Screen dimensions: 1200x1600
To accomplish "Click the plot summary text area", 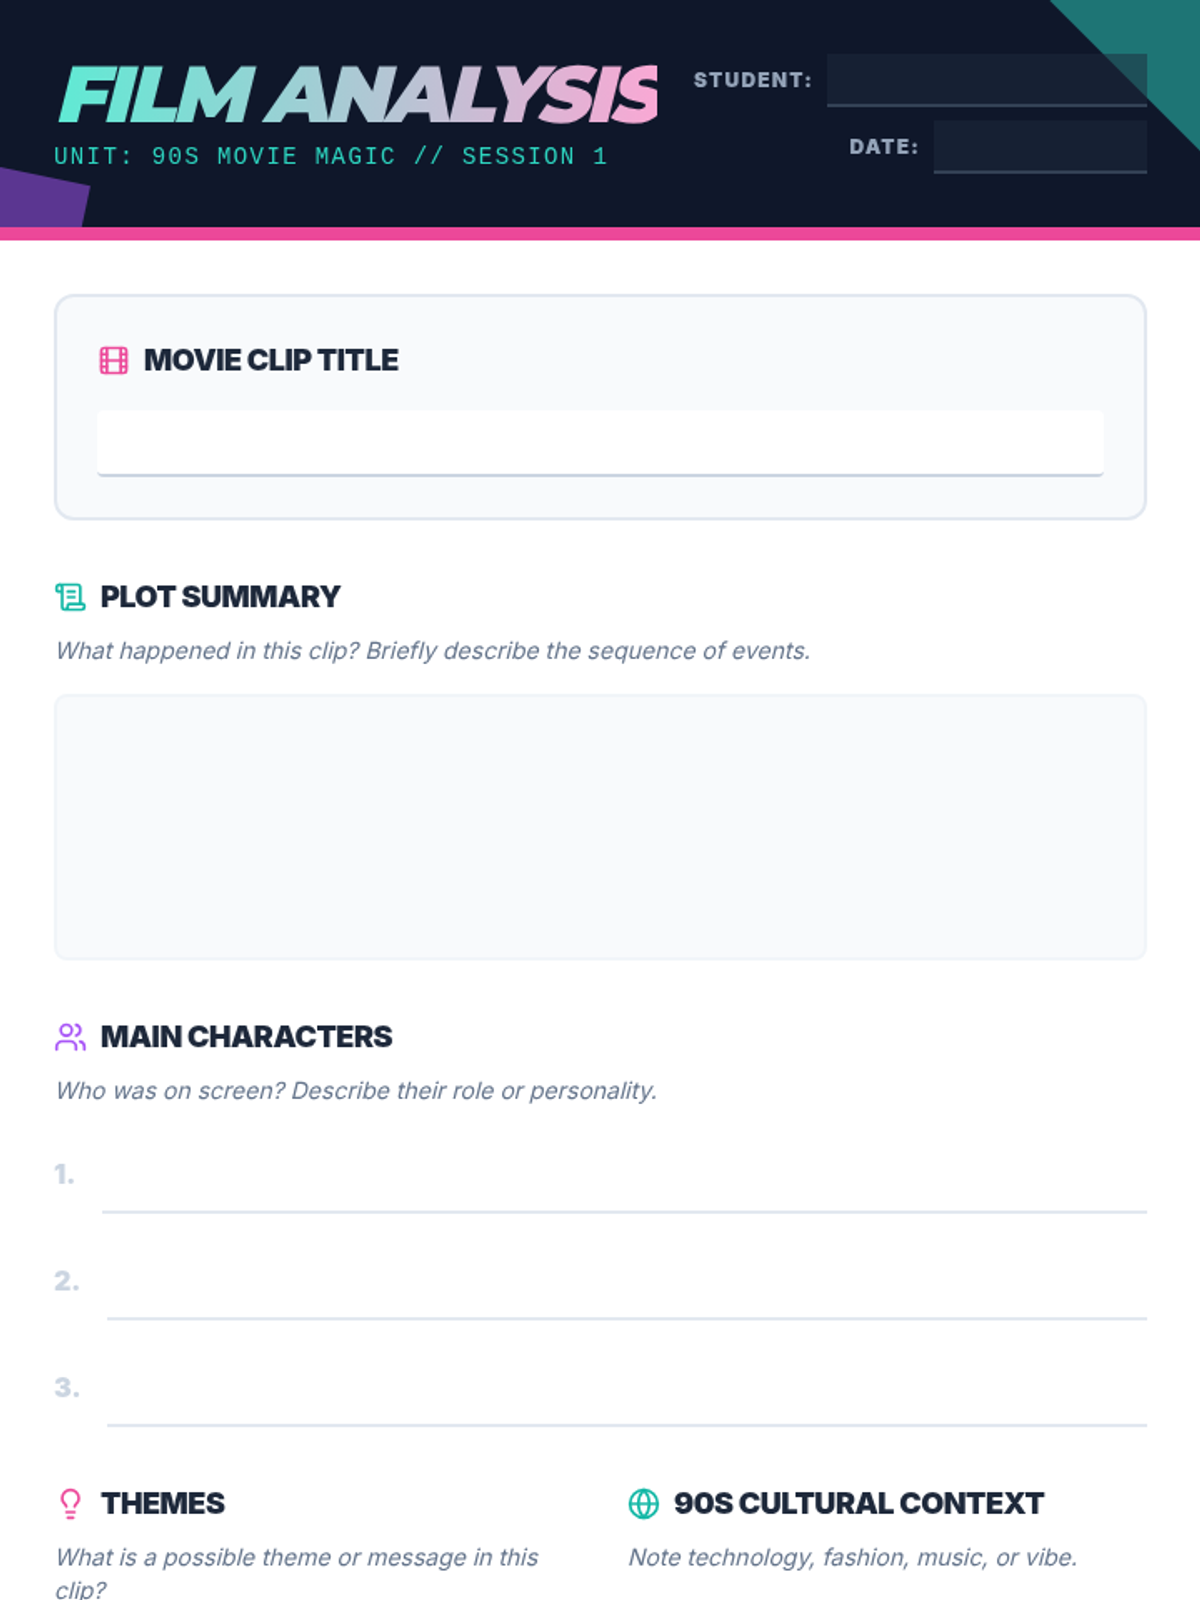I will click(x=600, y=827).
